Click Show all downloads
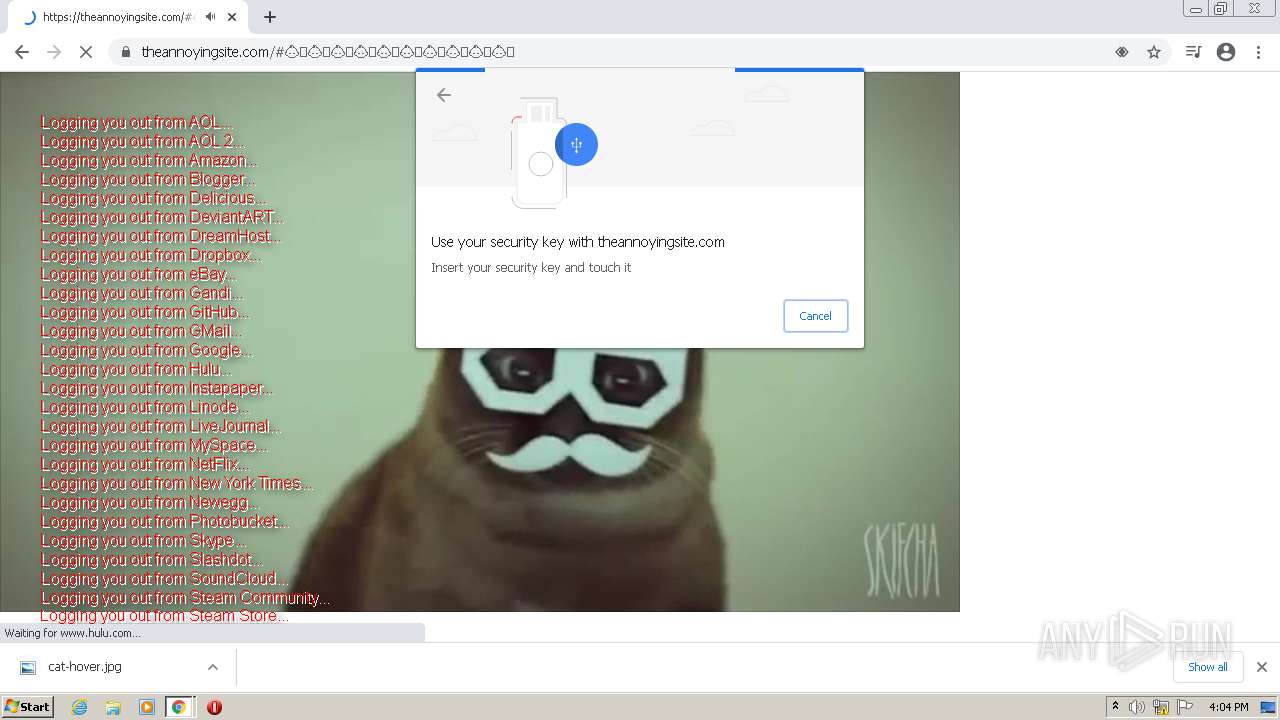 click(x=1207, y=667)
